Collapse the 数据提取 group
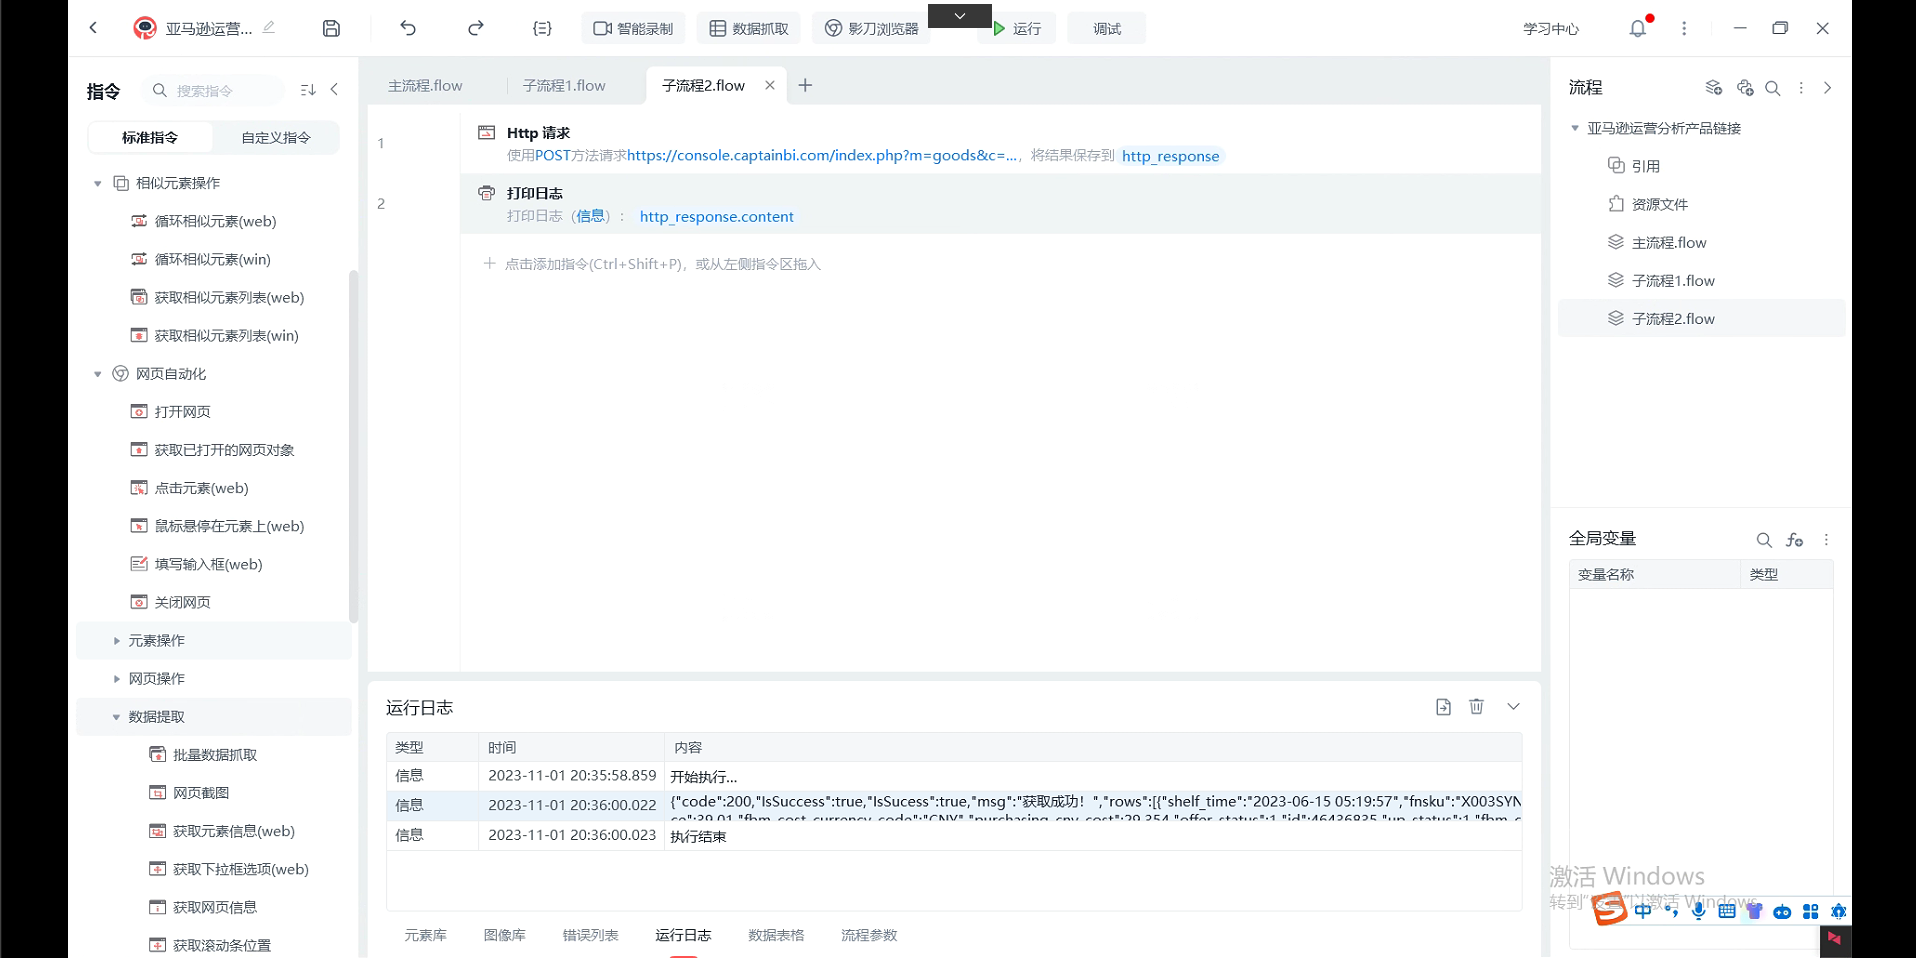 point(116,716)
